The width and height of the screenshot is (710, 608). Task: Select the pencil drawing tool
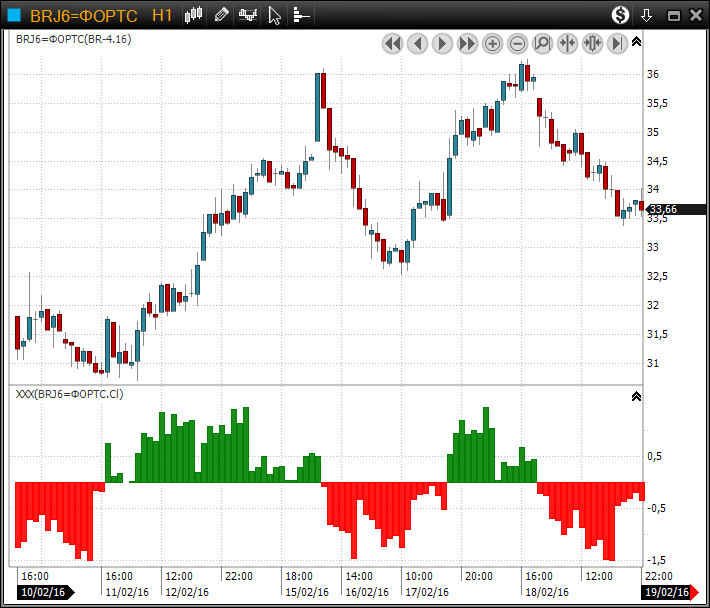(x=221, y=15)
